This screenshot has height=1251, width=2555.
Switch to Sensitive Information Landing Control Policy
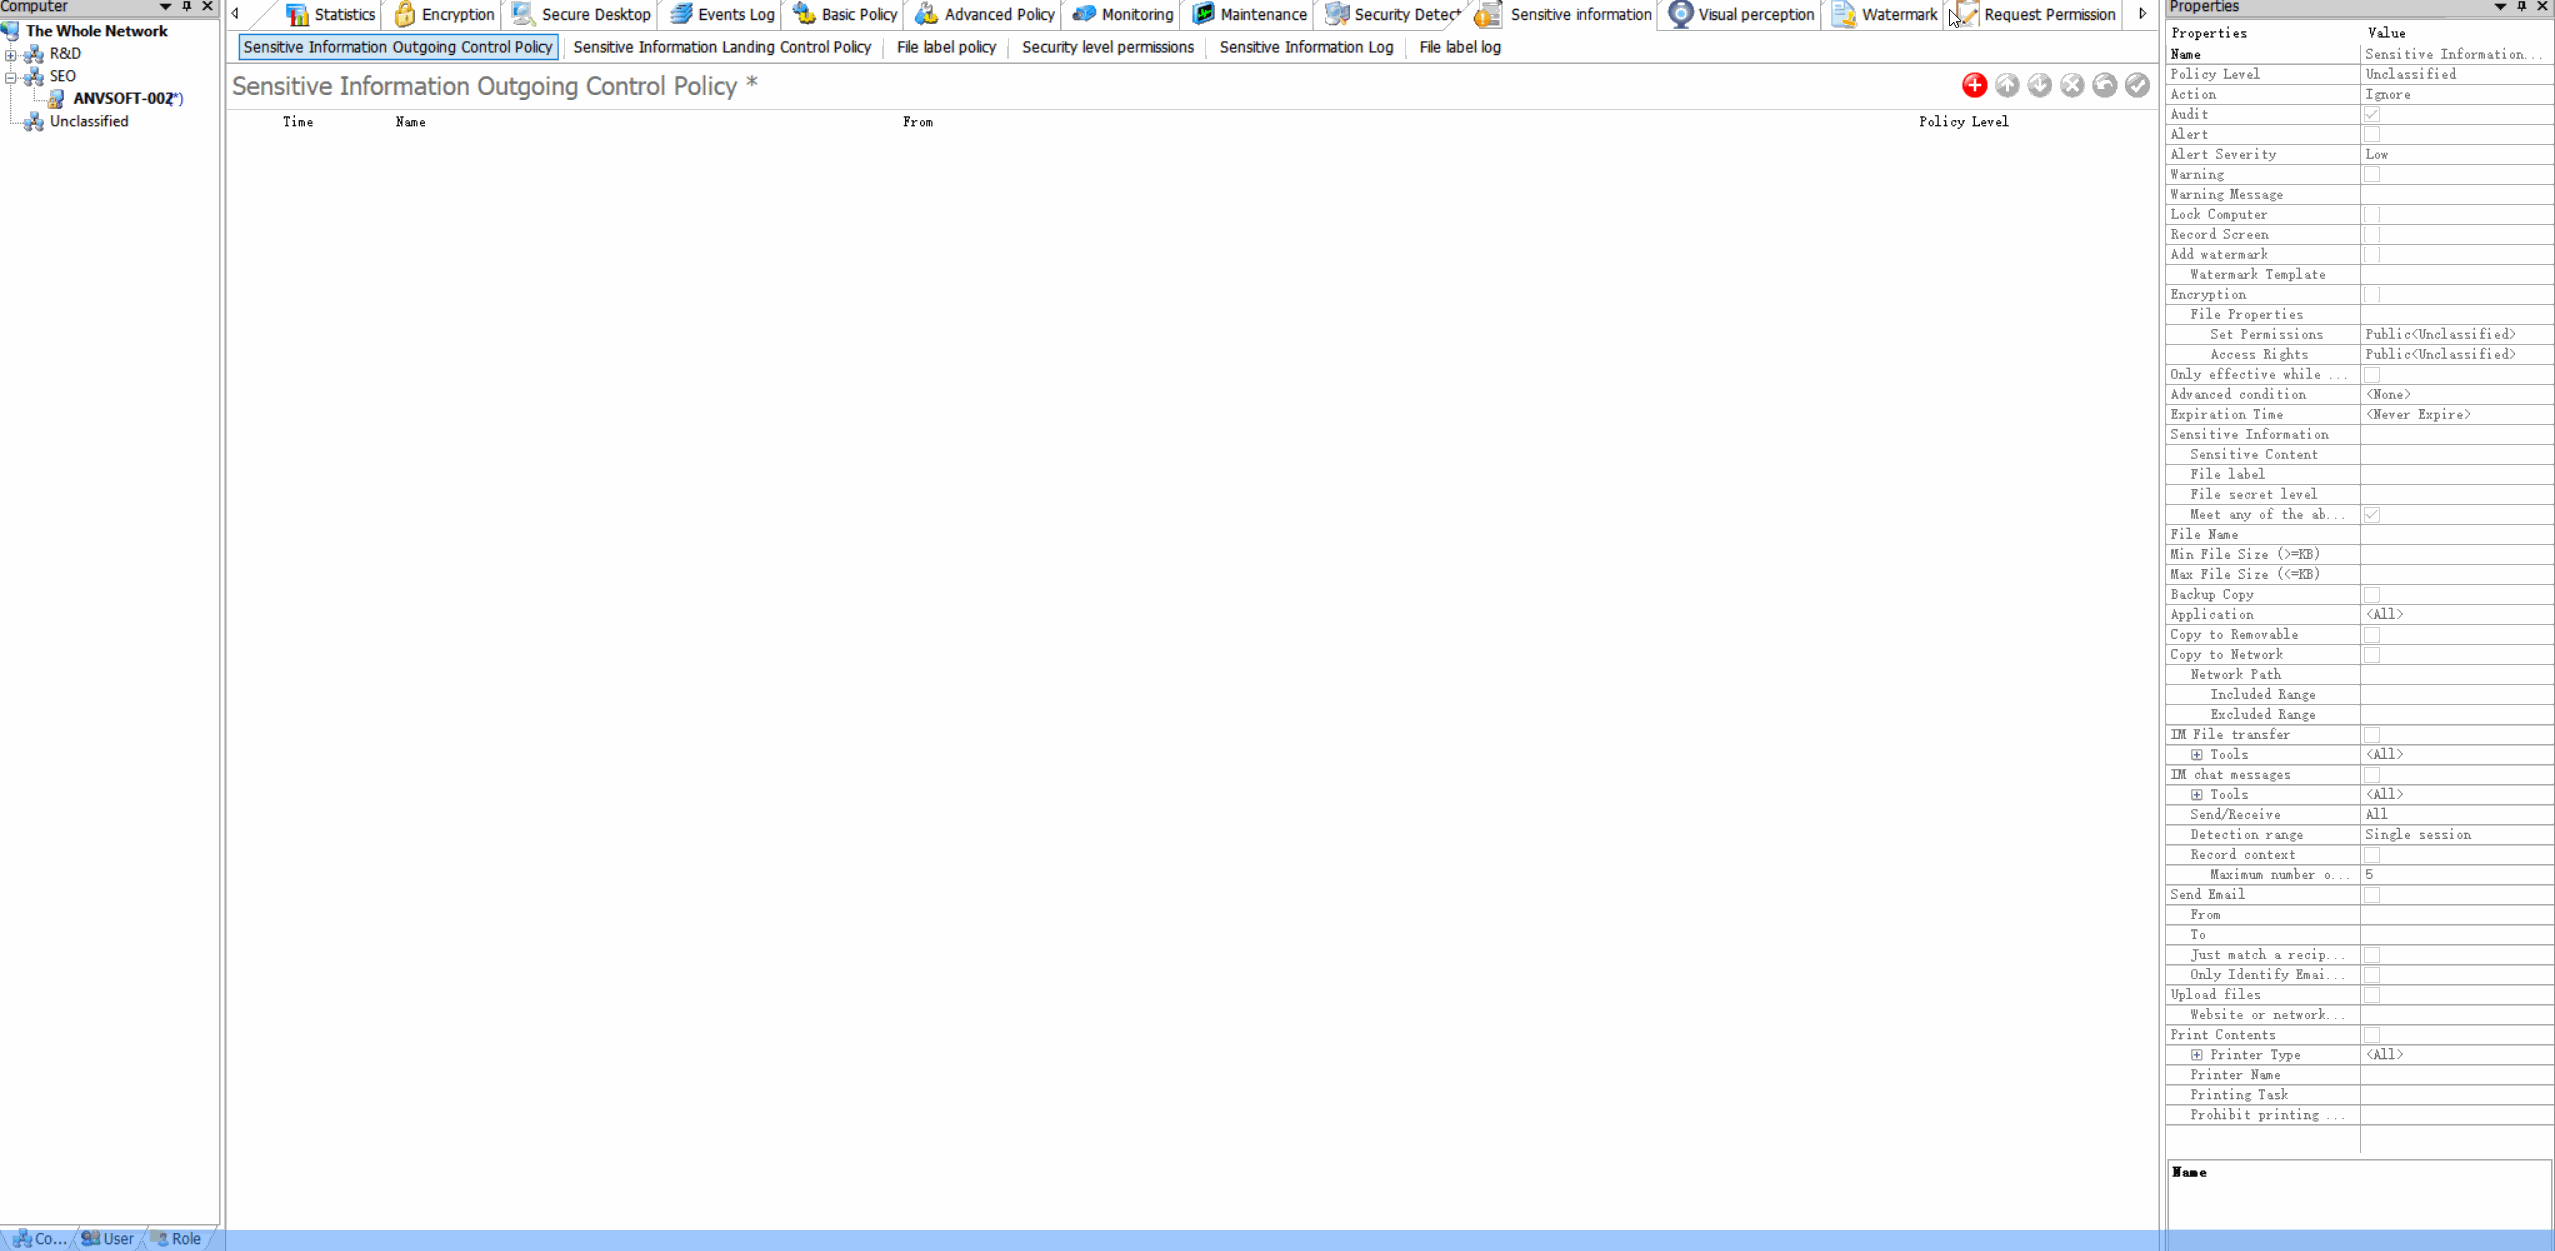[721, 47]
